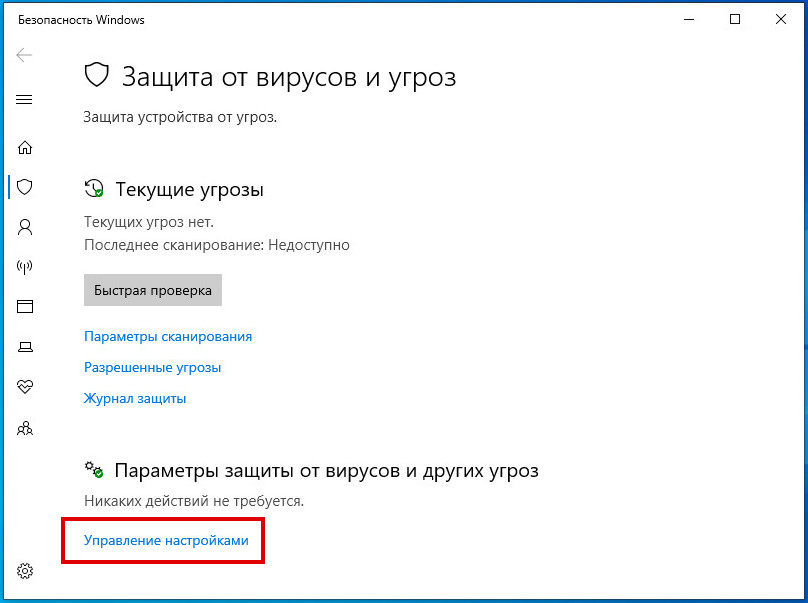The image size is (808, 603).
Task: Expand the hamburger navigation menu
Action: click(24, 99)
